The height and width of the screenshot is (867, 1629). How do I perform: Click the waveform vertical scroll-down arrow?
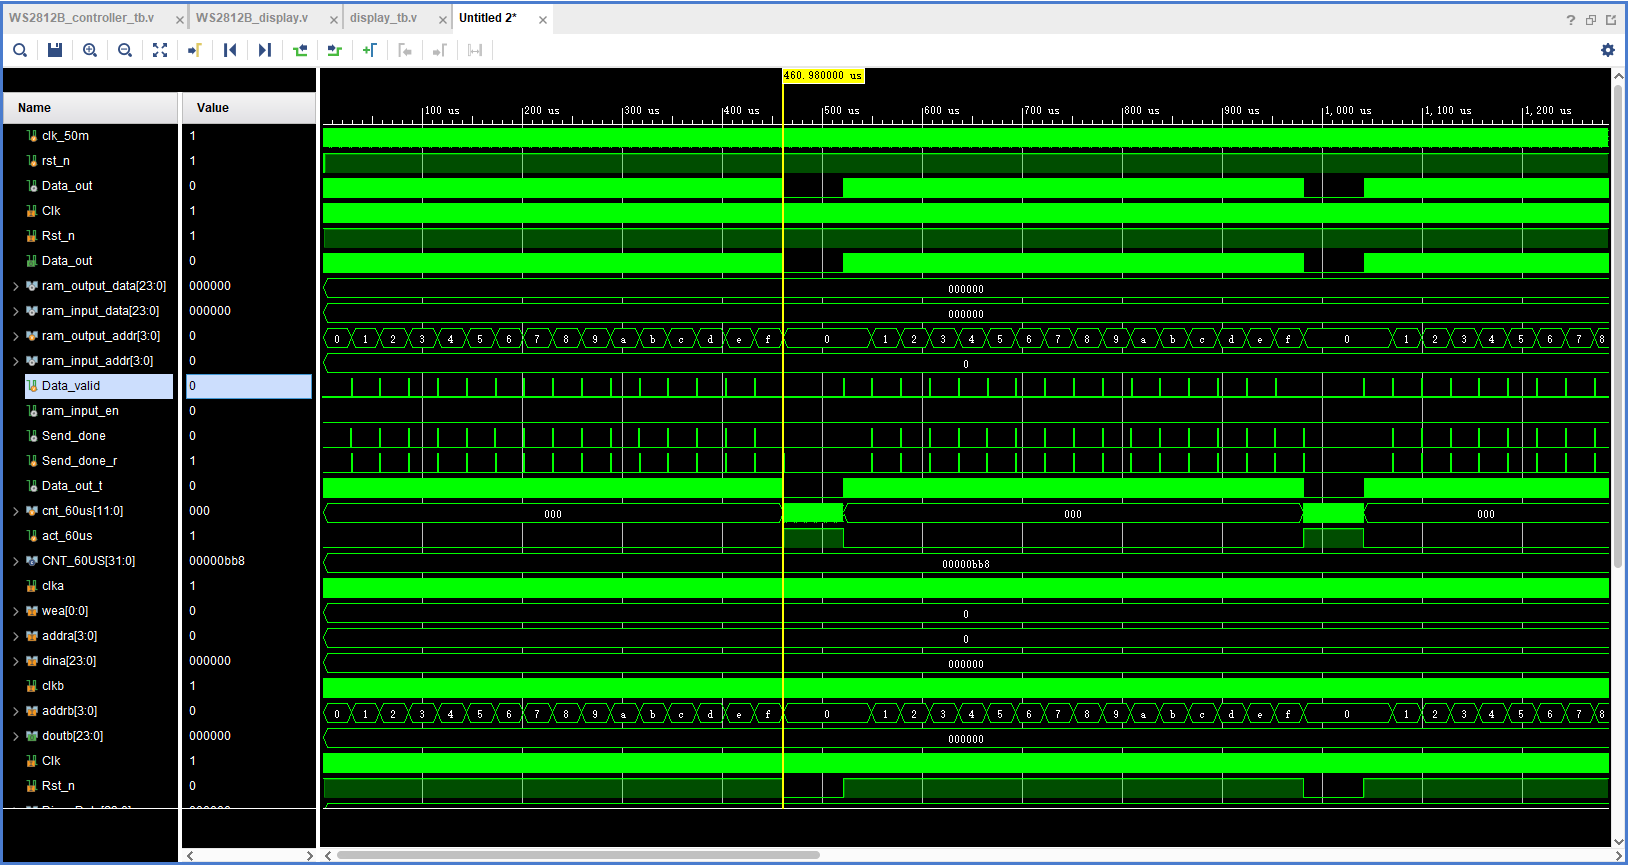point(1618,842)
